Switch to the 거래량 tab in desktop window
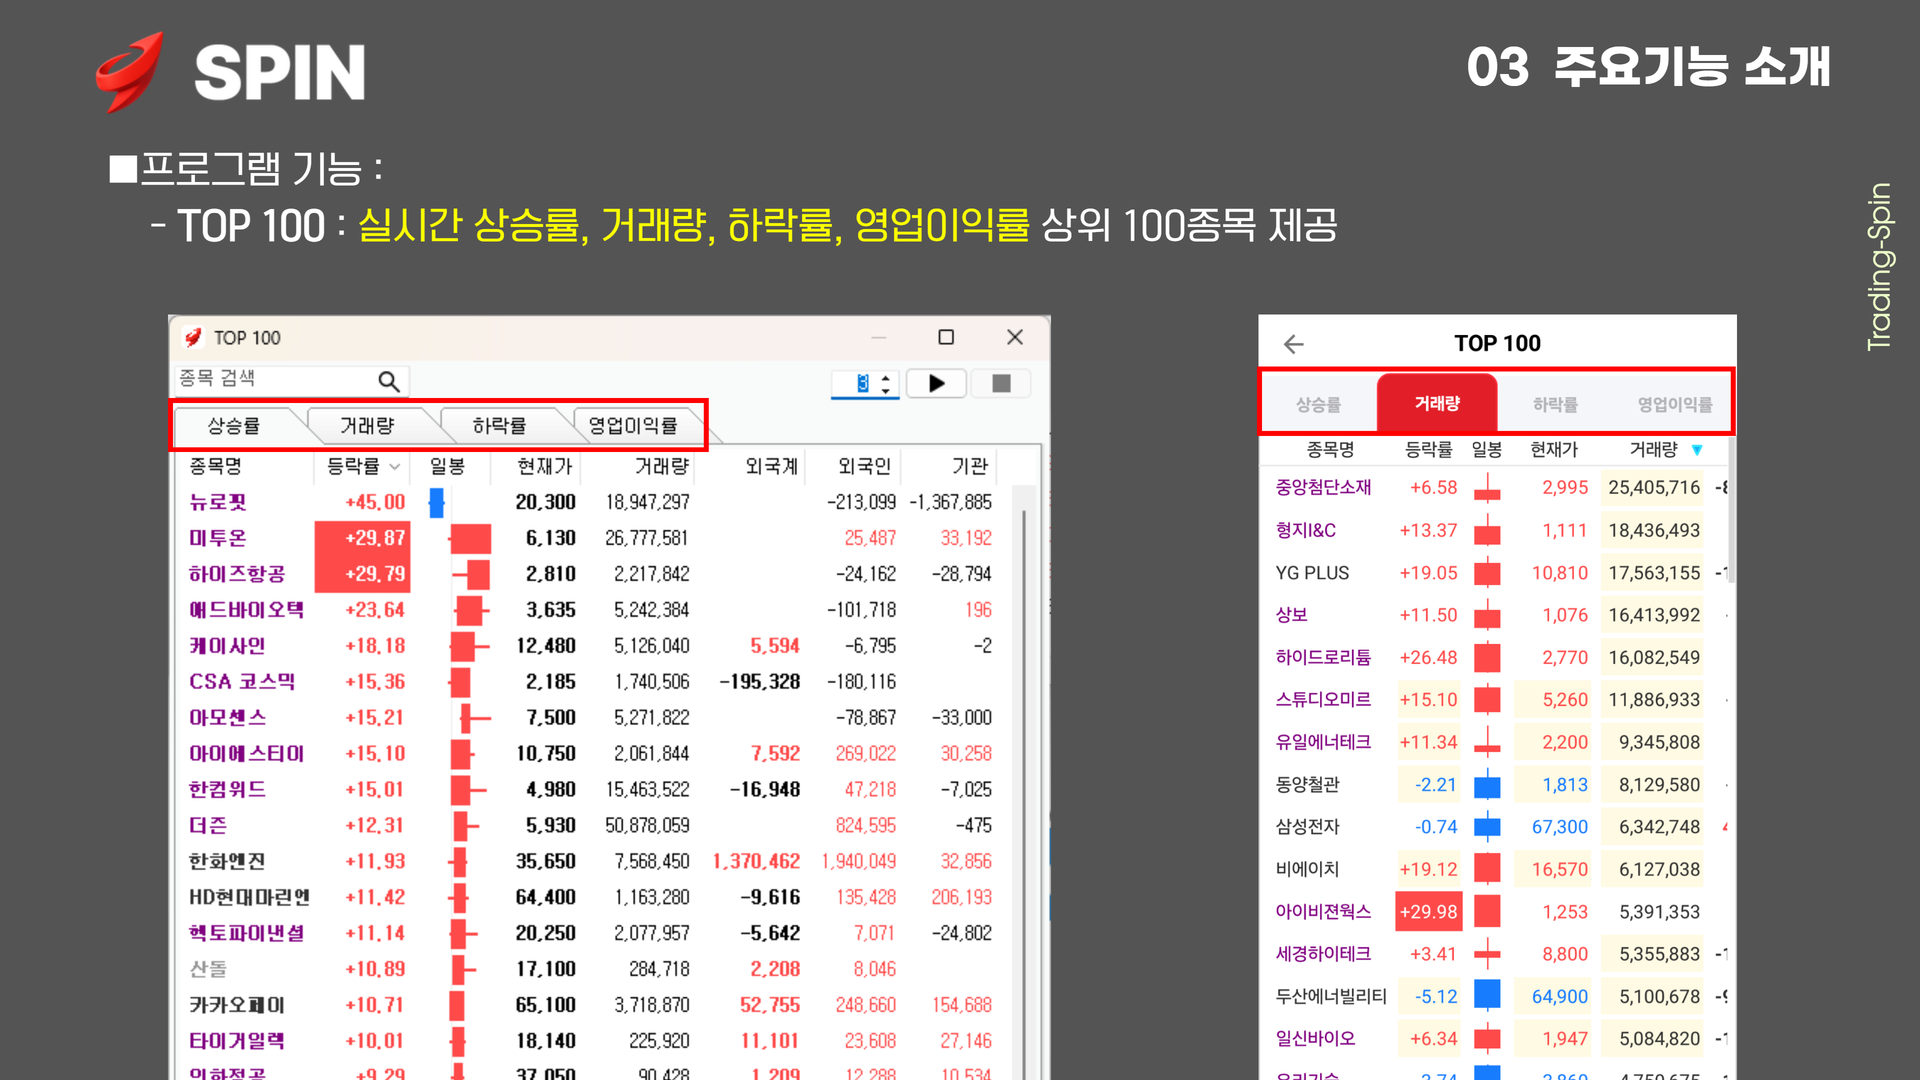 [367, 426]
